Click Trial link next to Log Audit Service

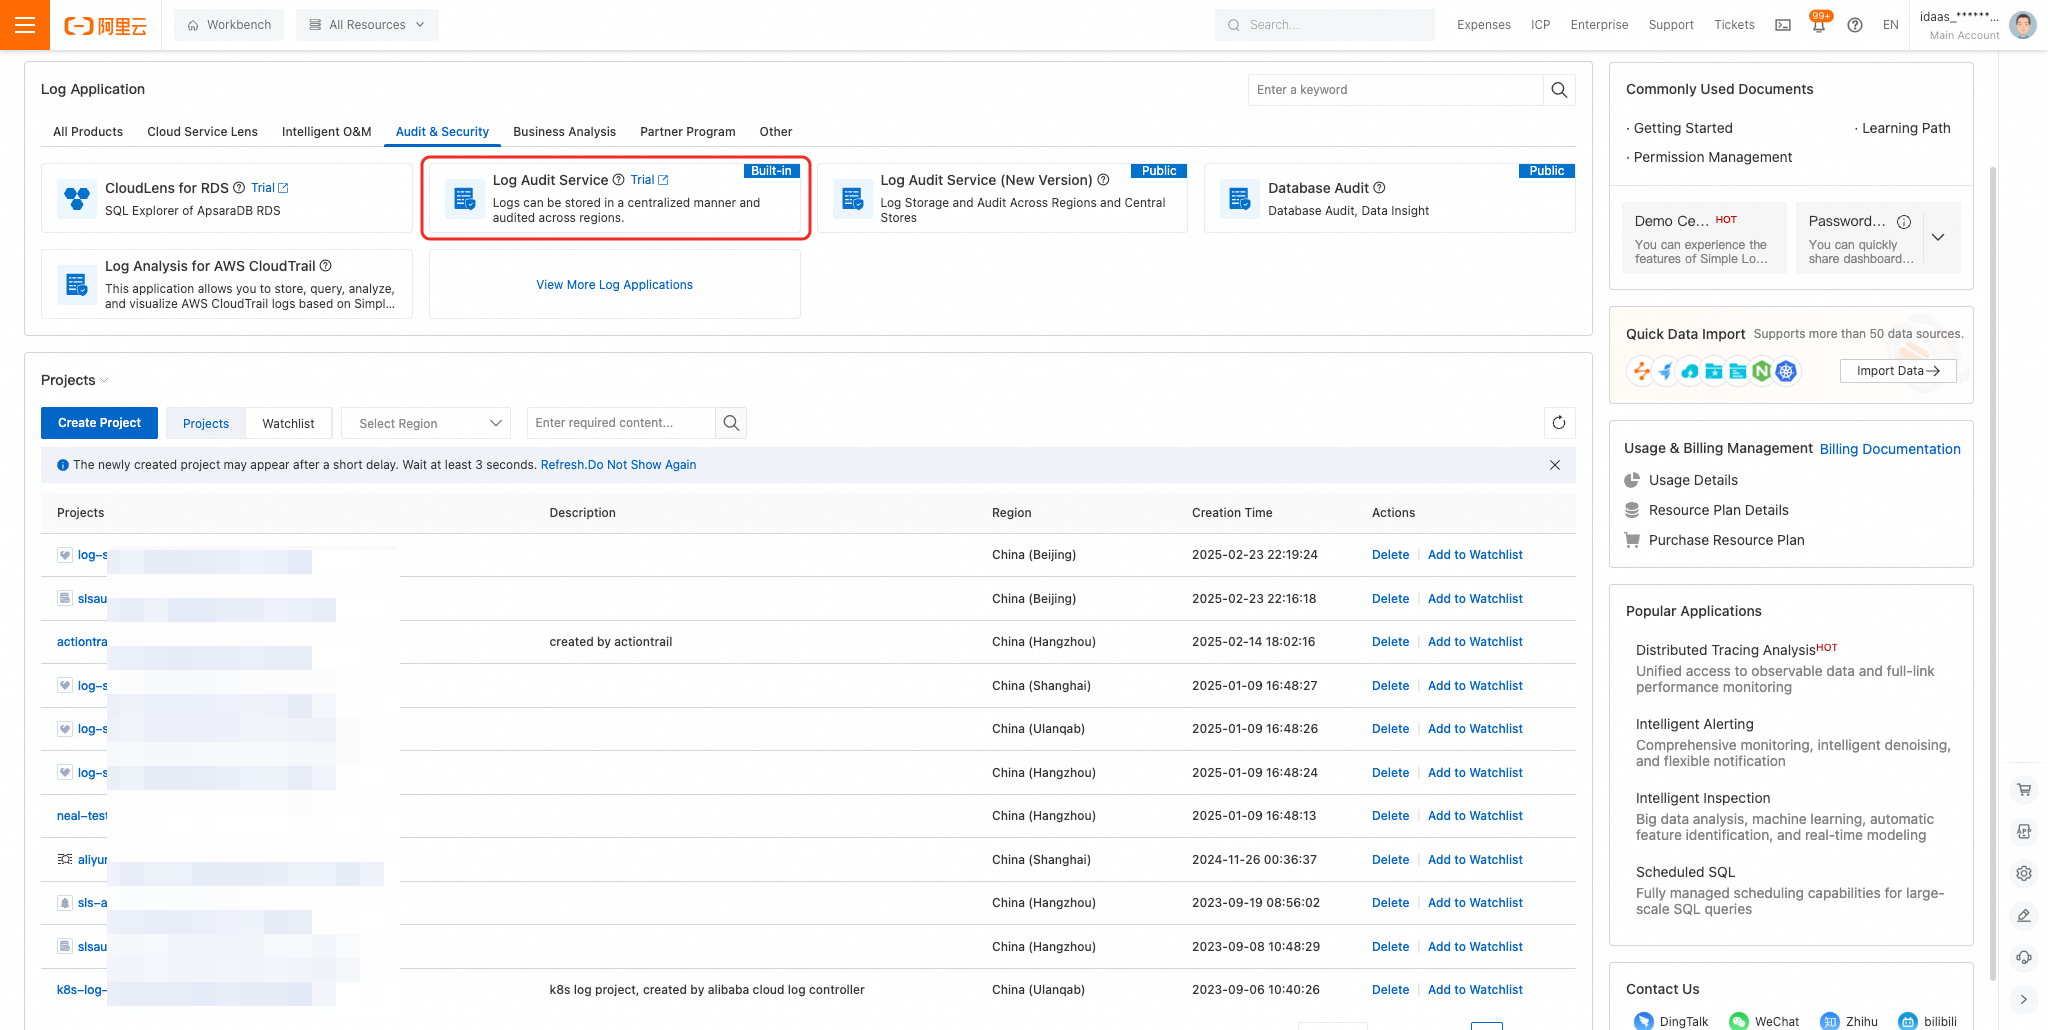click(649, 180)
